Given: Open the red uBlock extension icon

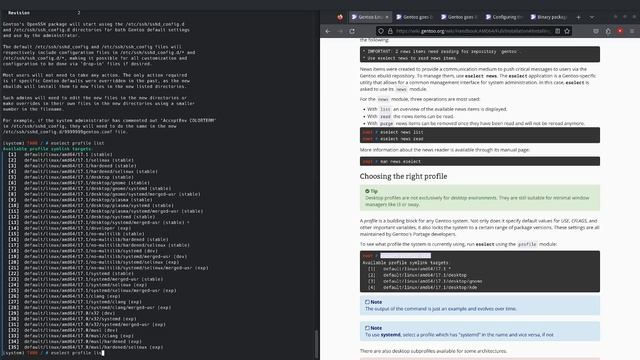Looking at the screenshot, I should pyautogui.click(x=620, y=31).
